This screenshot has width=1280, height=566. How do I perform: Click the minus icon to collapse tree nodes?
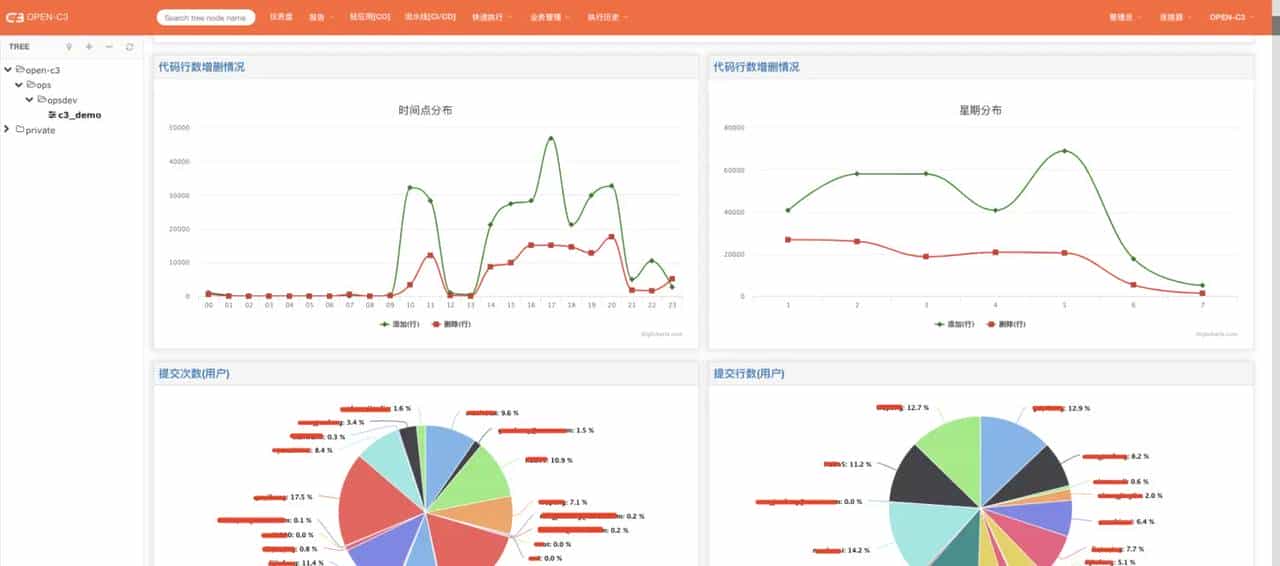(109, 47)
